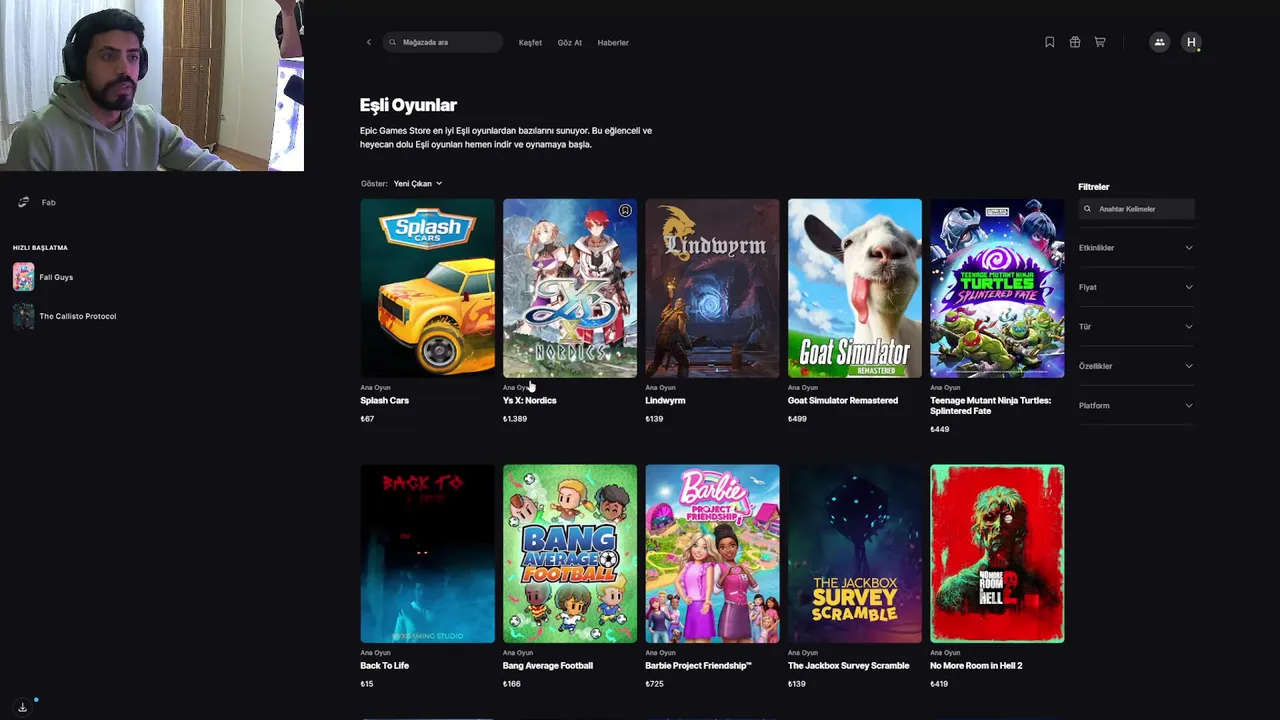
Task: Open the Yeni Çıkan sort dropdown
Action: [418, 184]
